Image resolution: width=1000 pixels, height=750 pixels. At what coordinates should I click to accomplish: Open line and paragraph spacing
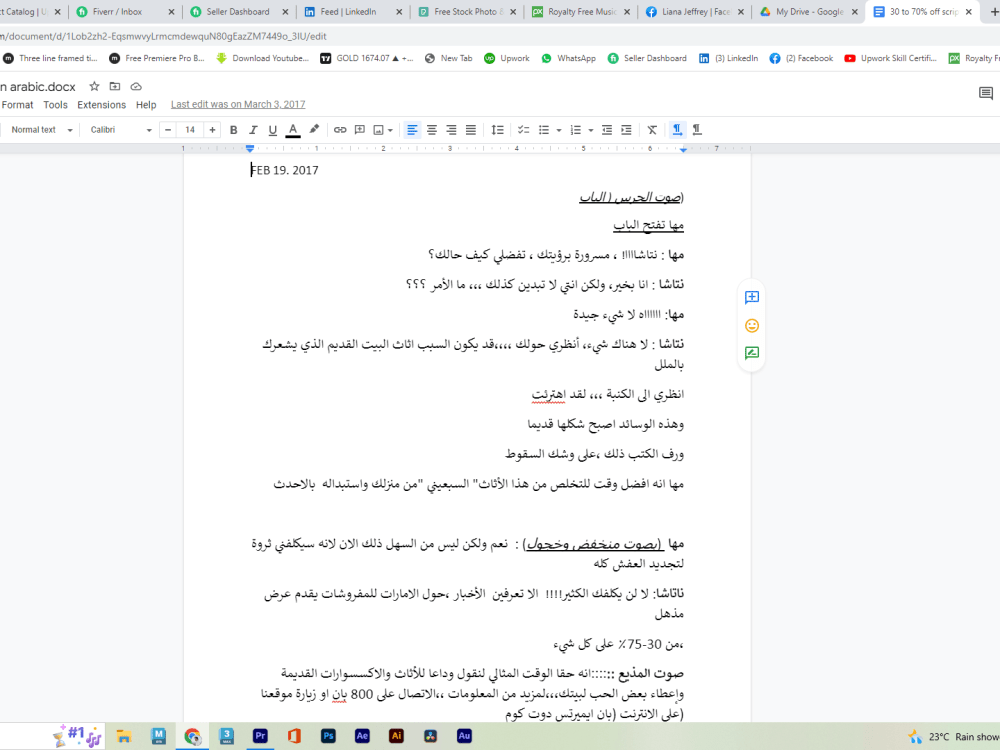coord(497,130)
